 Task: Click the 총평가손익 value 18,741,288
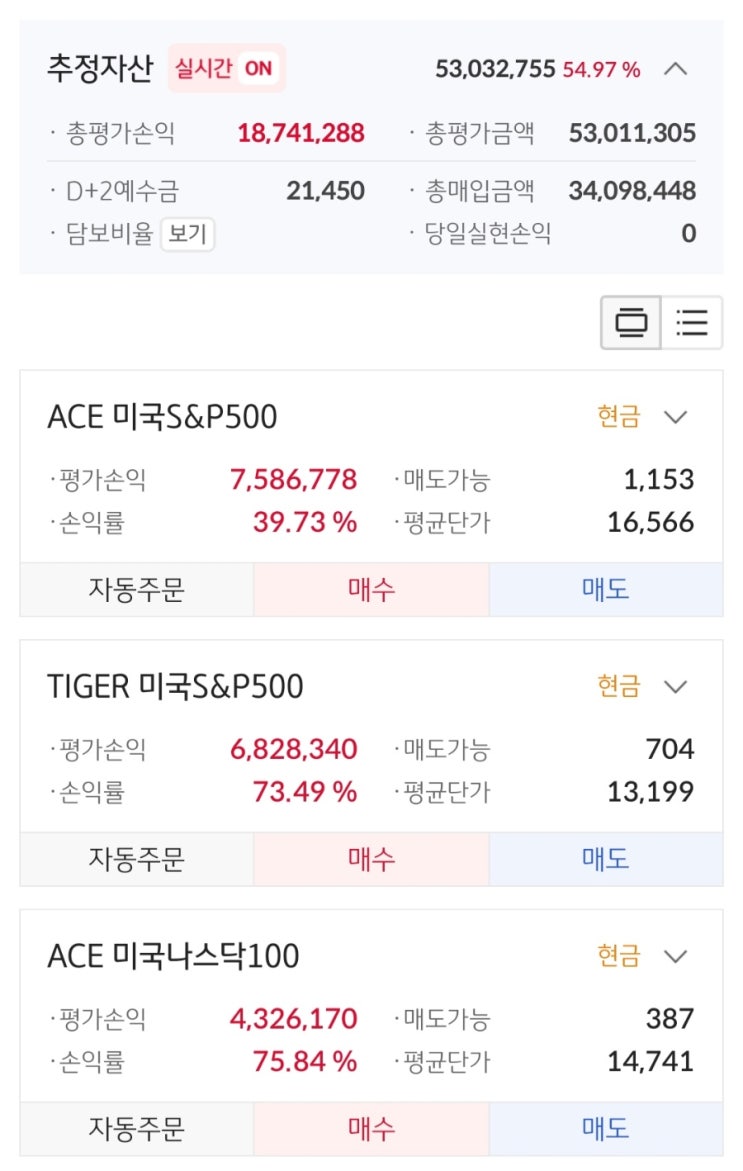301,133
